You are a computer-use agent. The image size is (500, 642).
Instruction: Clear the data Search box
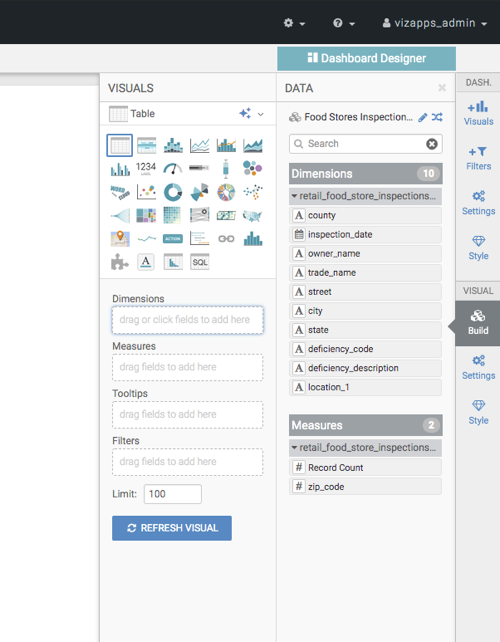(x=432, y=144)
